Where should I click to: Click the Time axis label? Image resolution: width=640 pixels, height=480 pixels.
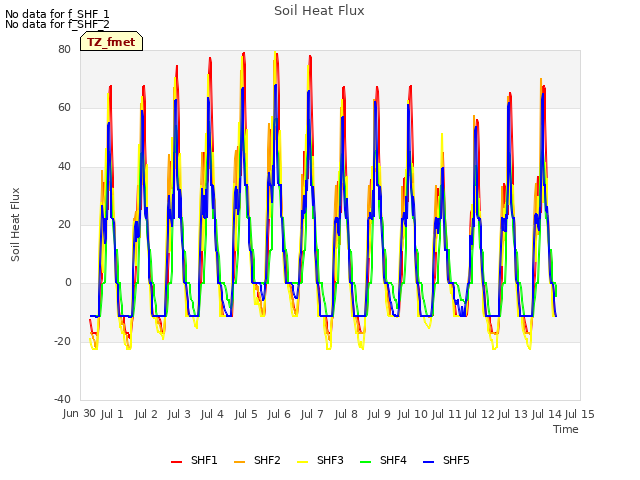(x=566, y=429)
